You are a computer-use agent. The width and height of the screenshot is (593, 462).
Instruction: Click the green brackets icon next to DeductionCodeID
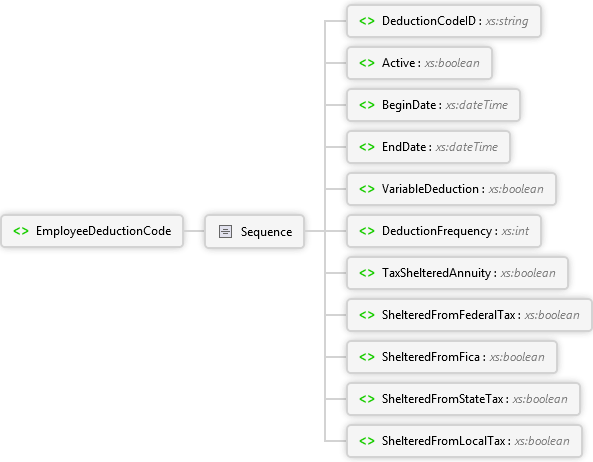pyautogui.click(x=367, y=21)
